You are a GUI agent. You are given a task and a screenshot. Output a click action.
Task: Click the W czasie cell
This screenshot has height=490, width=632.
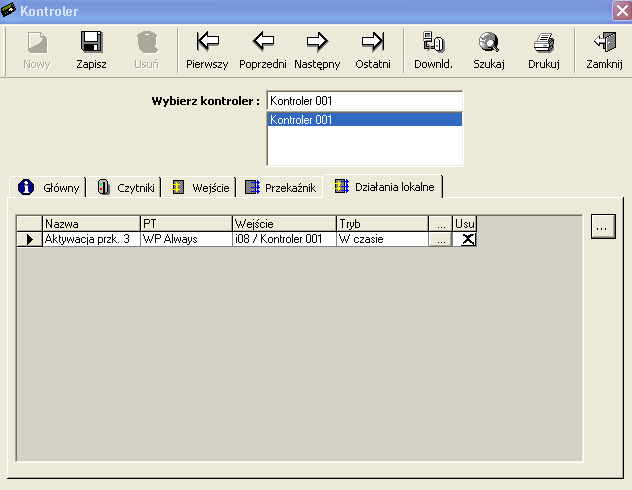coord(382,239)
